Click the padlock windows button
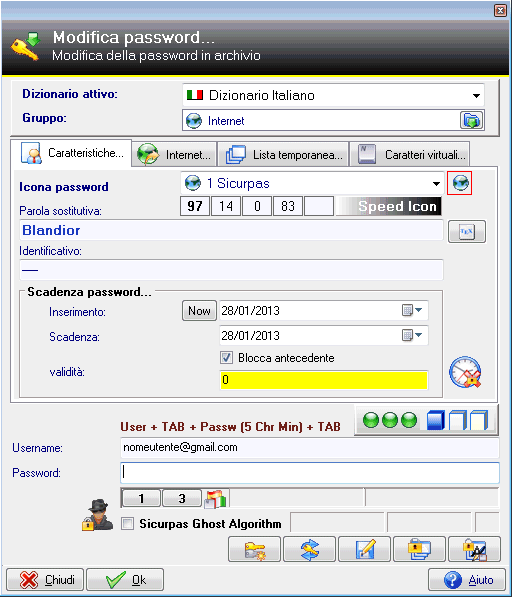The height and width of the screenshot is (597, 512). [419, 549]
